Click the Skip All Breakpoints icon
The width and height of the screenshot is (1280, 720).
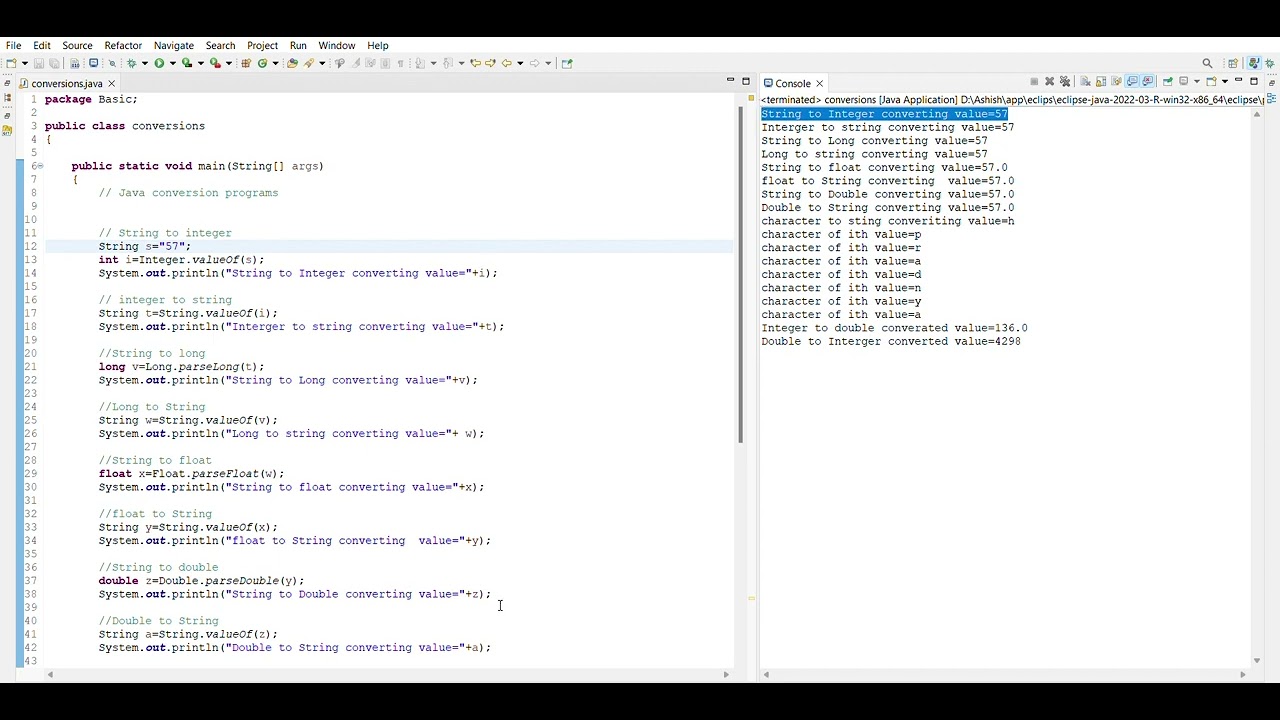tap(112, 63)
